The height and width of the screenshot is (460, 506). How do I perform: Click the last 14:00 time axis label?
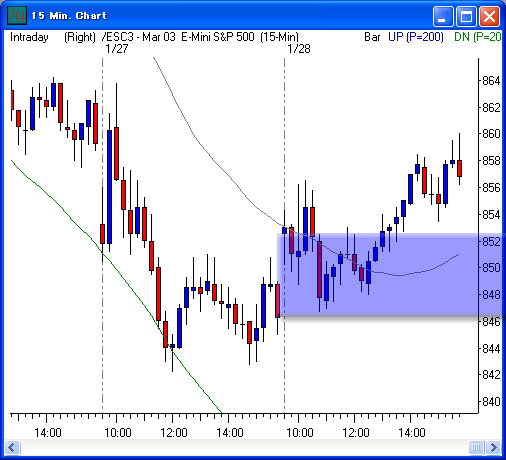412,433
